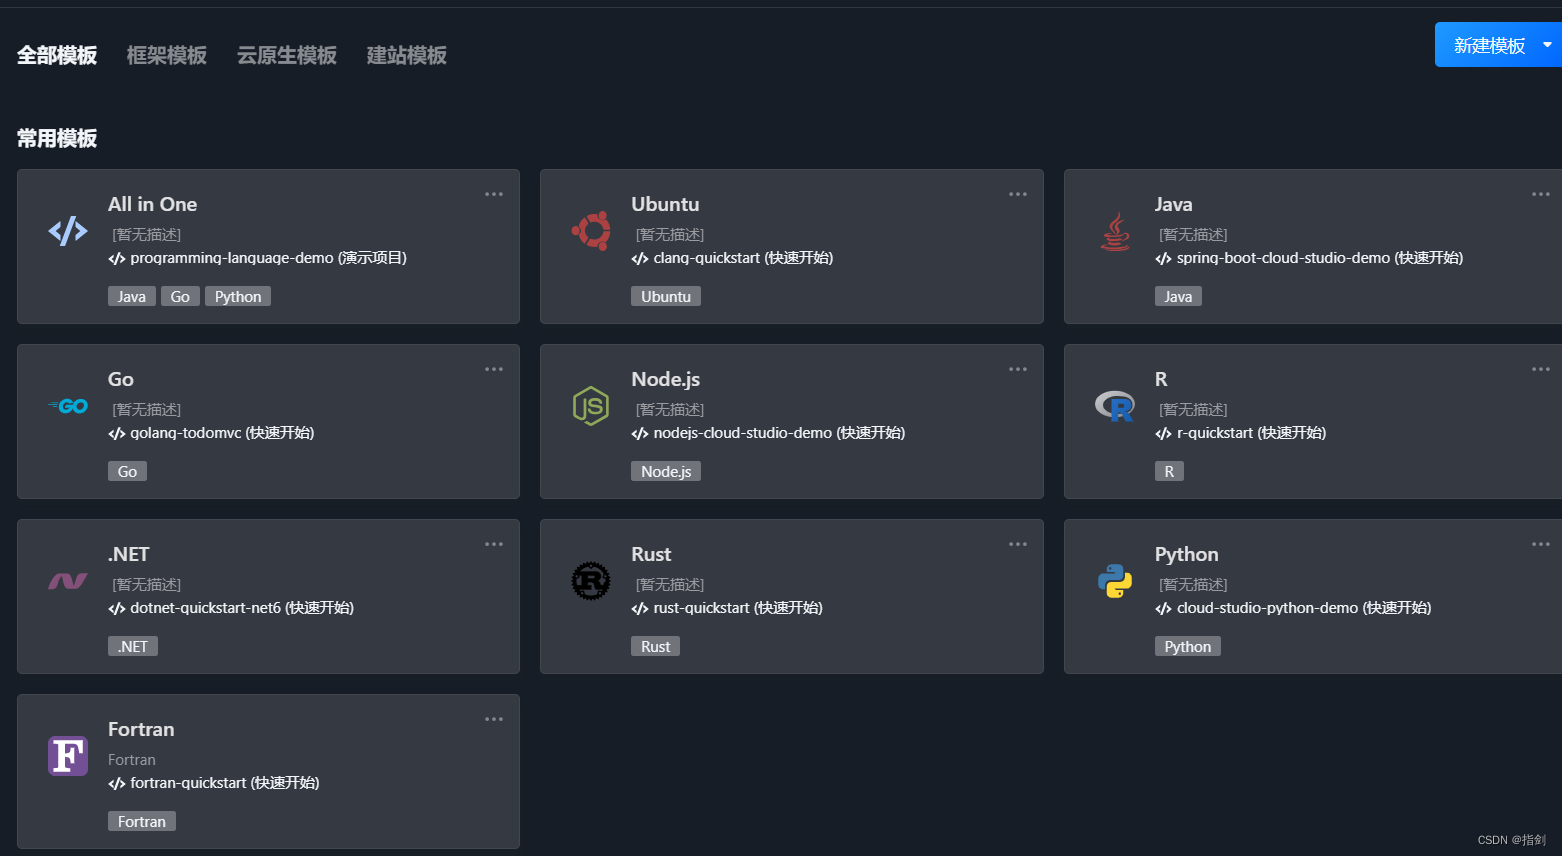Open the nodejs-cloud-studio-demo link

coord(768,433)
